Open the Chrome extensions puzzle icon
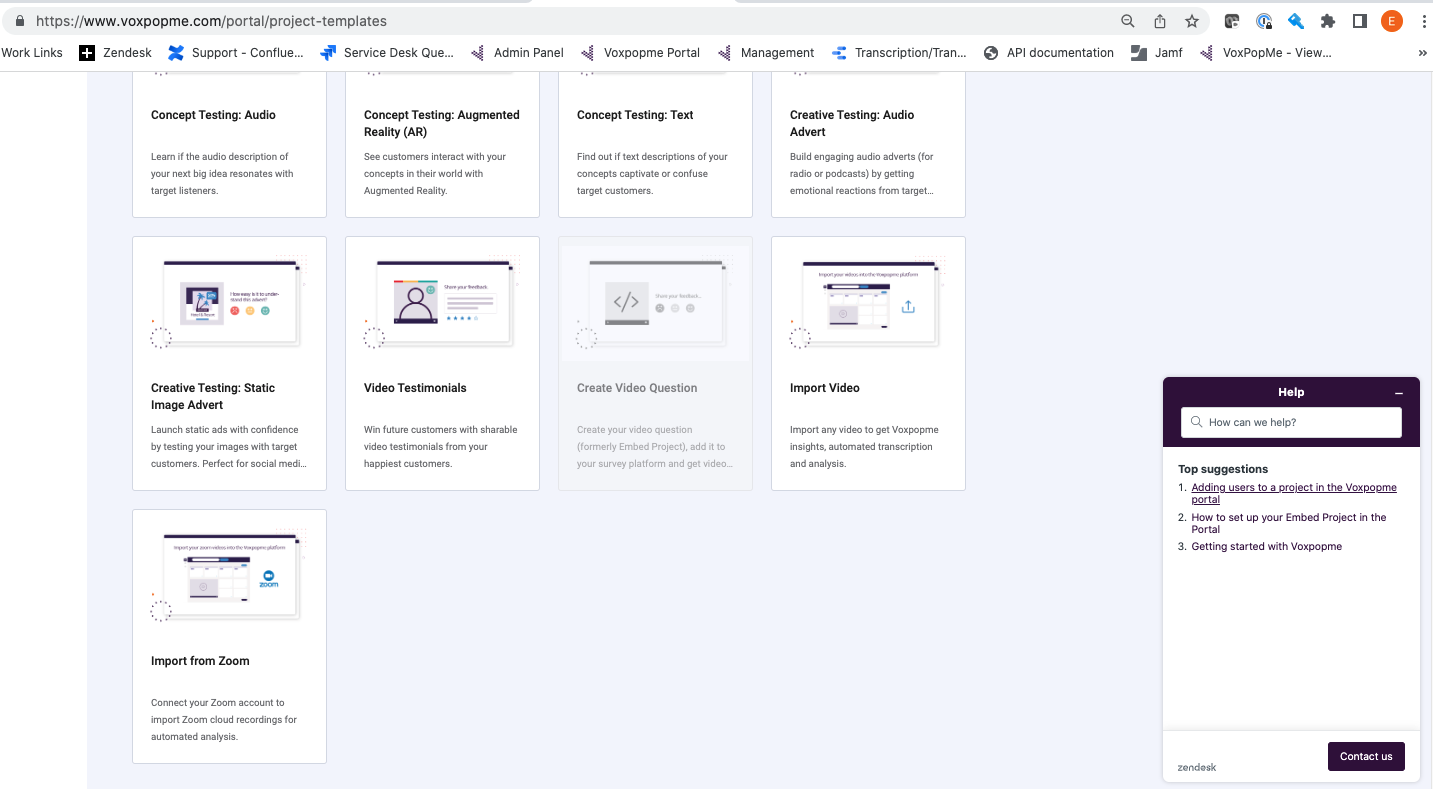Viewport: 1433px width, 789px height. click(x=1328, y=21)
